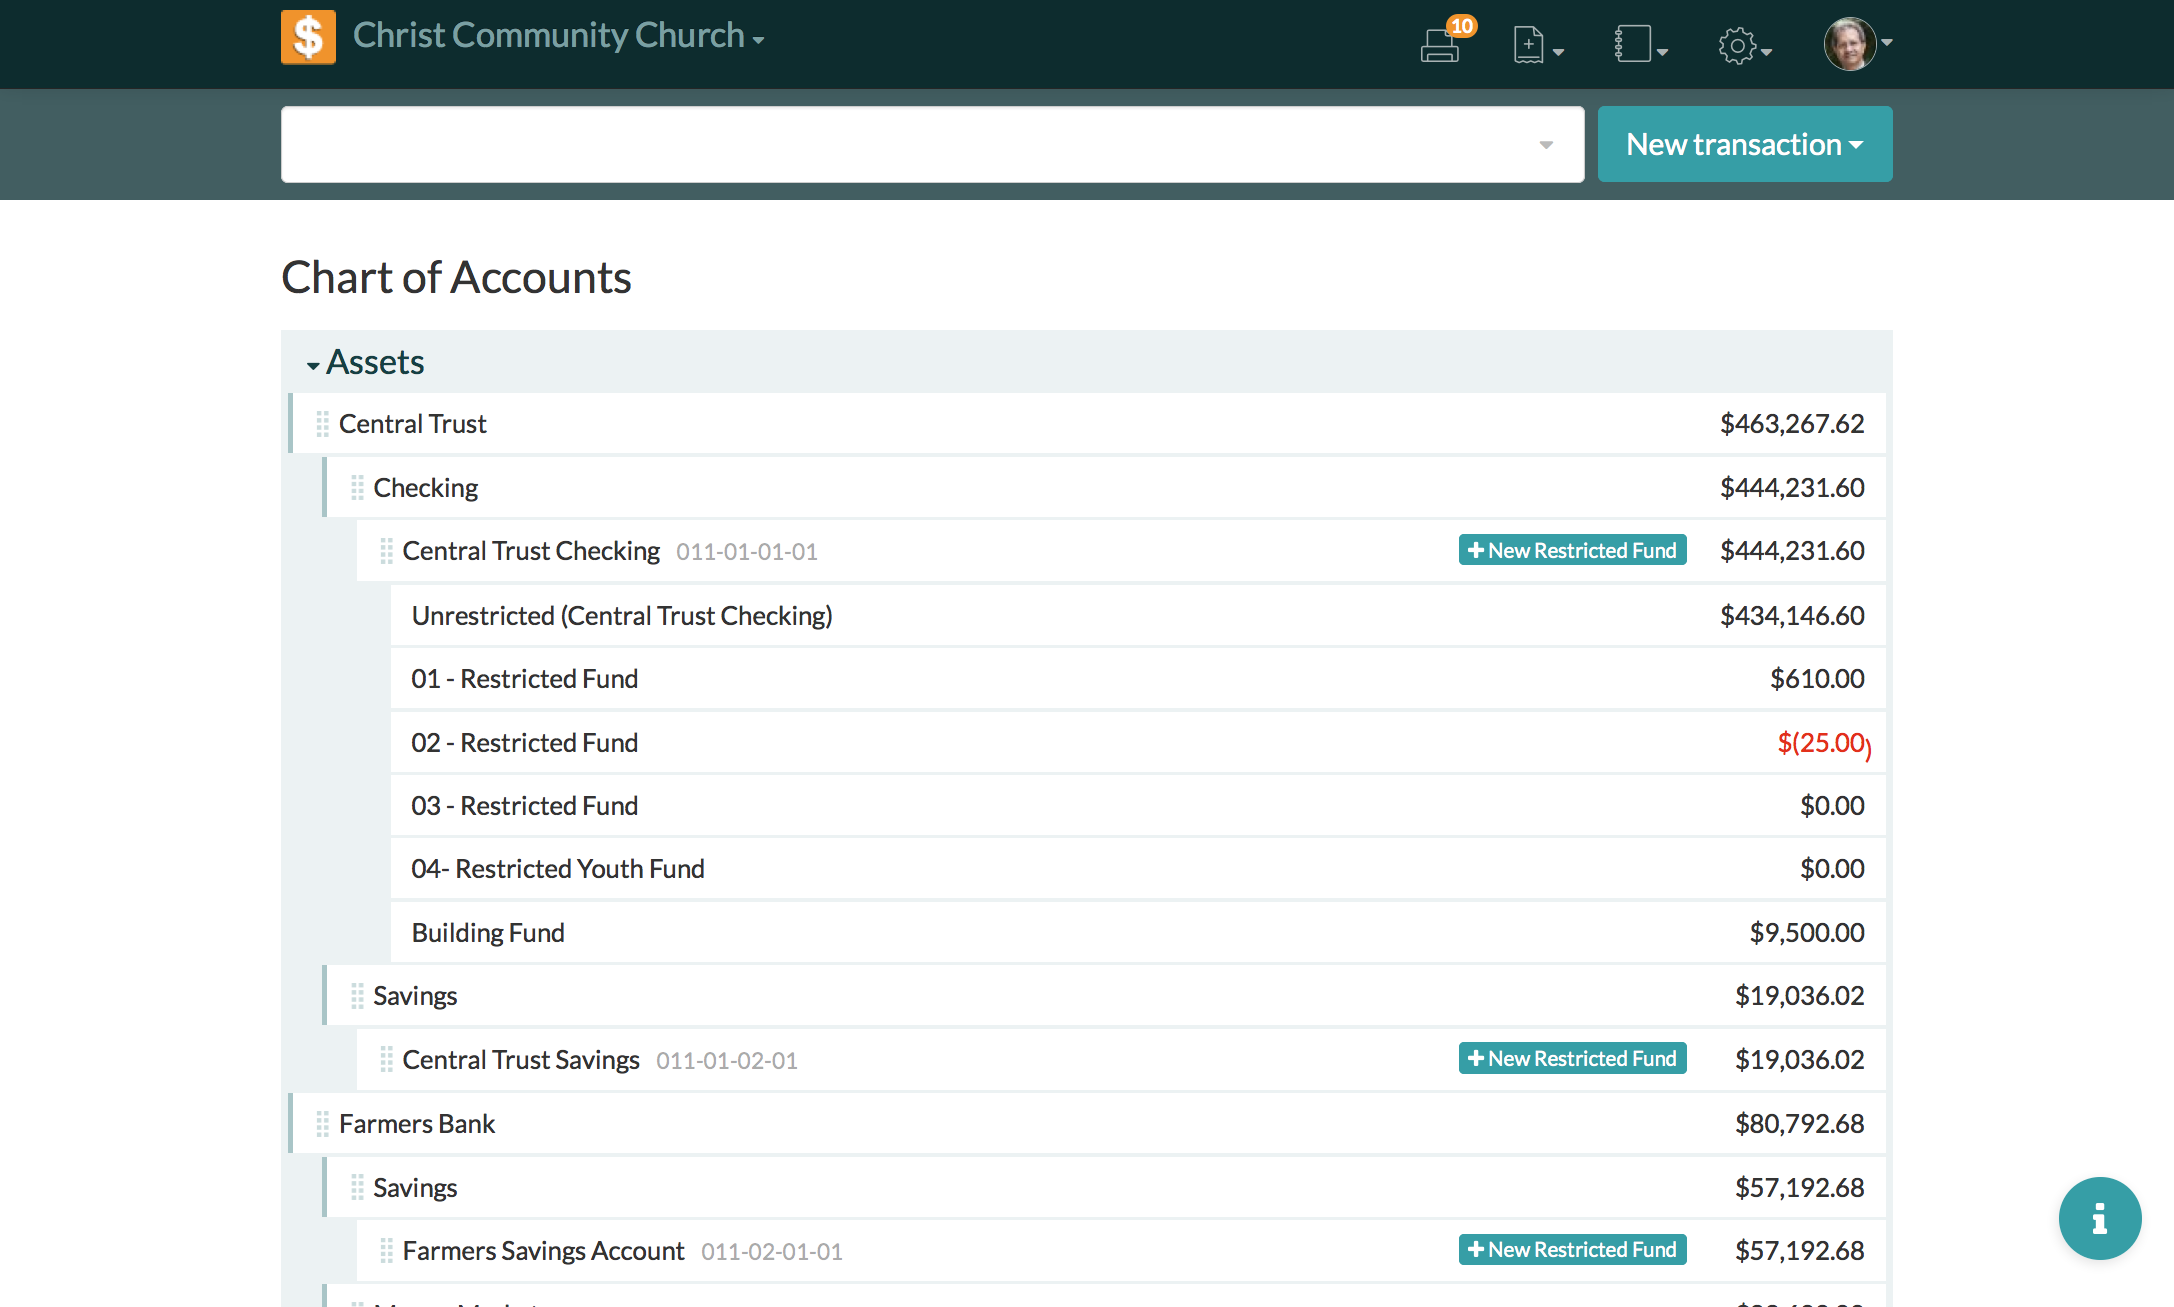Expand the search box dropdown arrow
The height and width of the screenshot is (1307, 2174).
coord(1546,145)
